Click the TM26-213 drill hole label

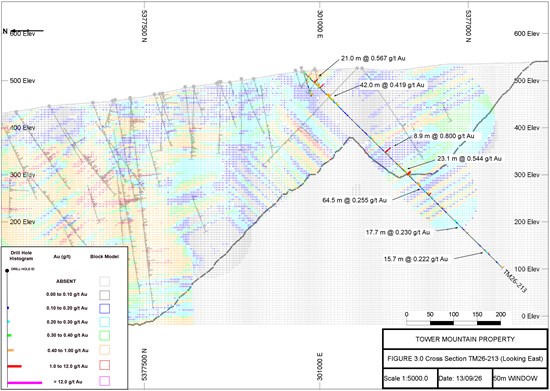coord(515,280)
